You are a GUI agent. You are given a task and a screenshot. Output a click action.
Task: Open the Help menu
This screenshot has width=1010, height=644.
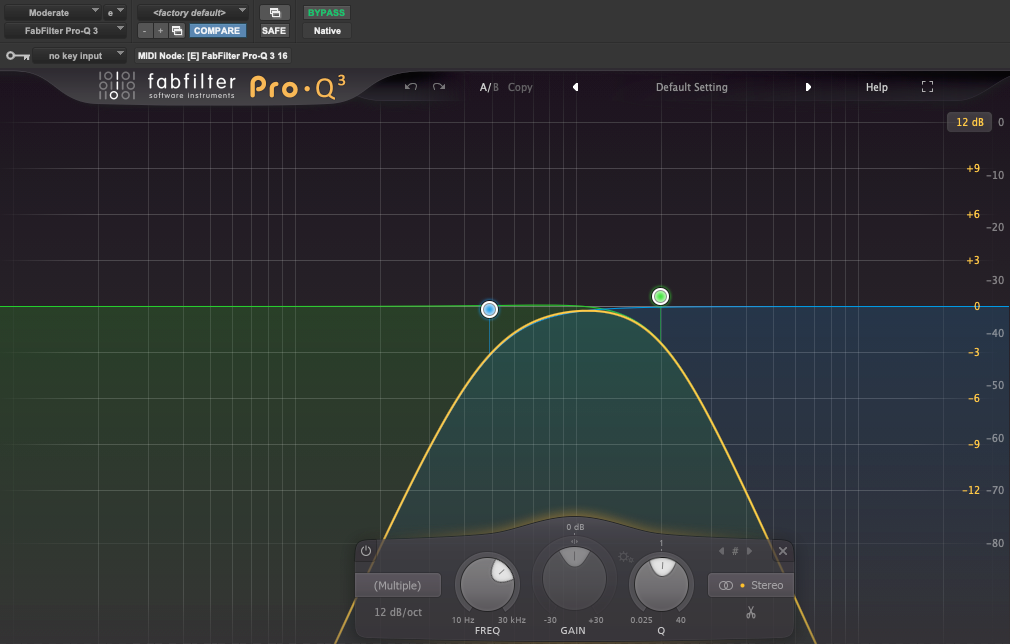877,87
